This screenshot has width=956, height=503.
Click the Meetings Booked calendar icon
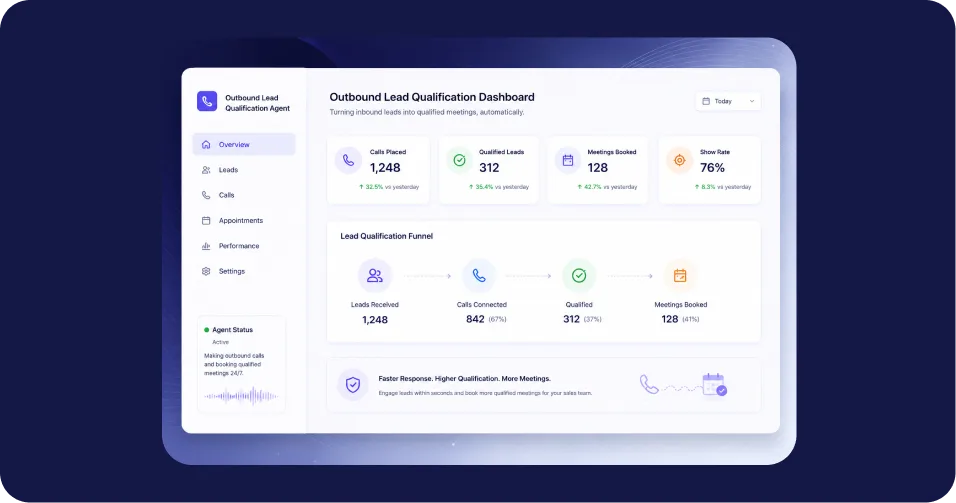coord(568,160)
